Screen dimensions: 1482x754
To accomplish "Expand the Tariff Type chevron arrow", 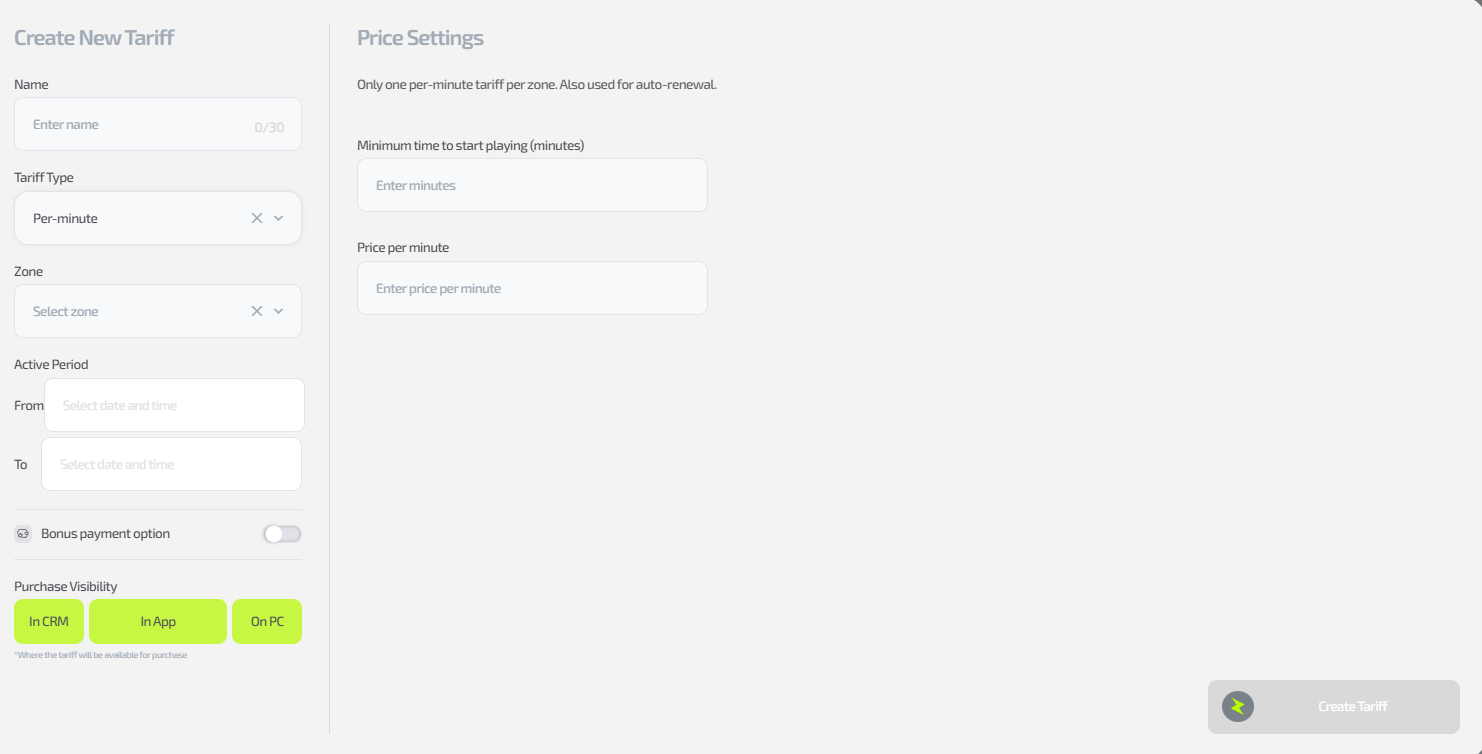I will 279,218.
